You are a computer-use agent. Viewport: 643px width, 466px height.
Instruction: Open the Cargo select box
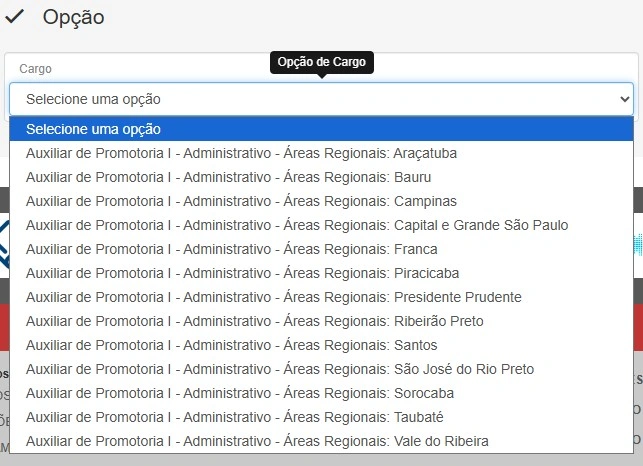(x=320, y=99)
